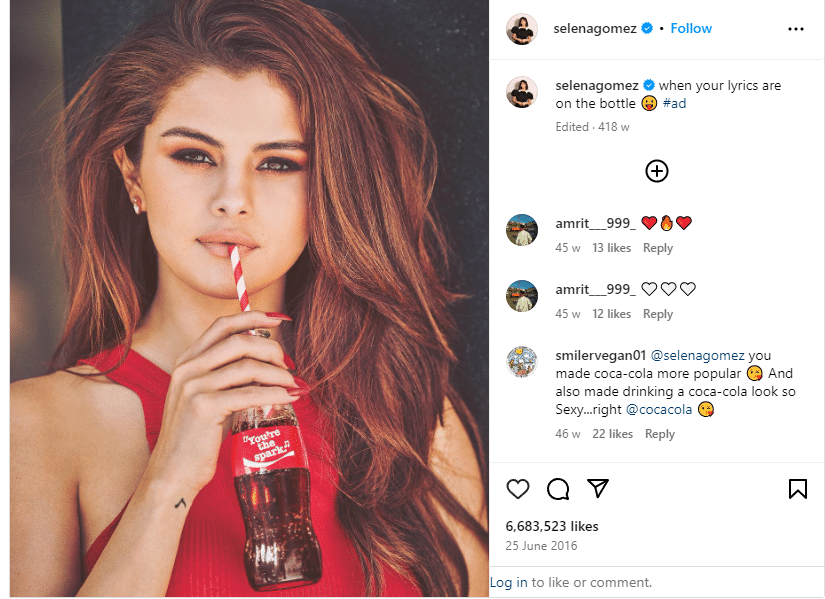Show the 22 likes on the smilervegan01 comment
This screenshot has width=825, height=599.
coord(612,434)
